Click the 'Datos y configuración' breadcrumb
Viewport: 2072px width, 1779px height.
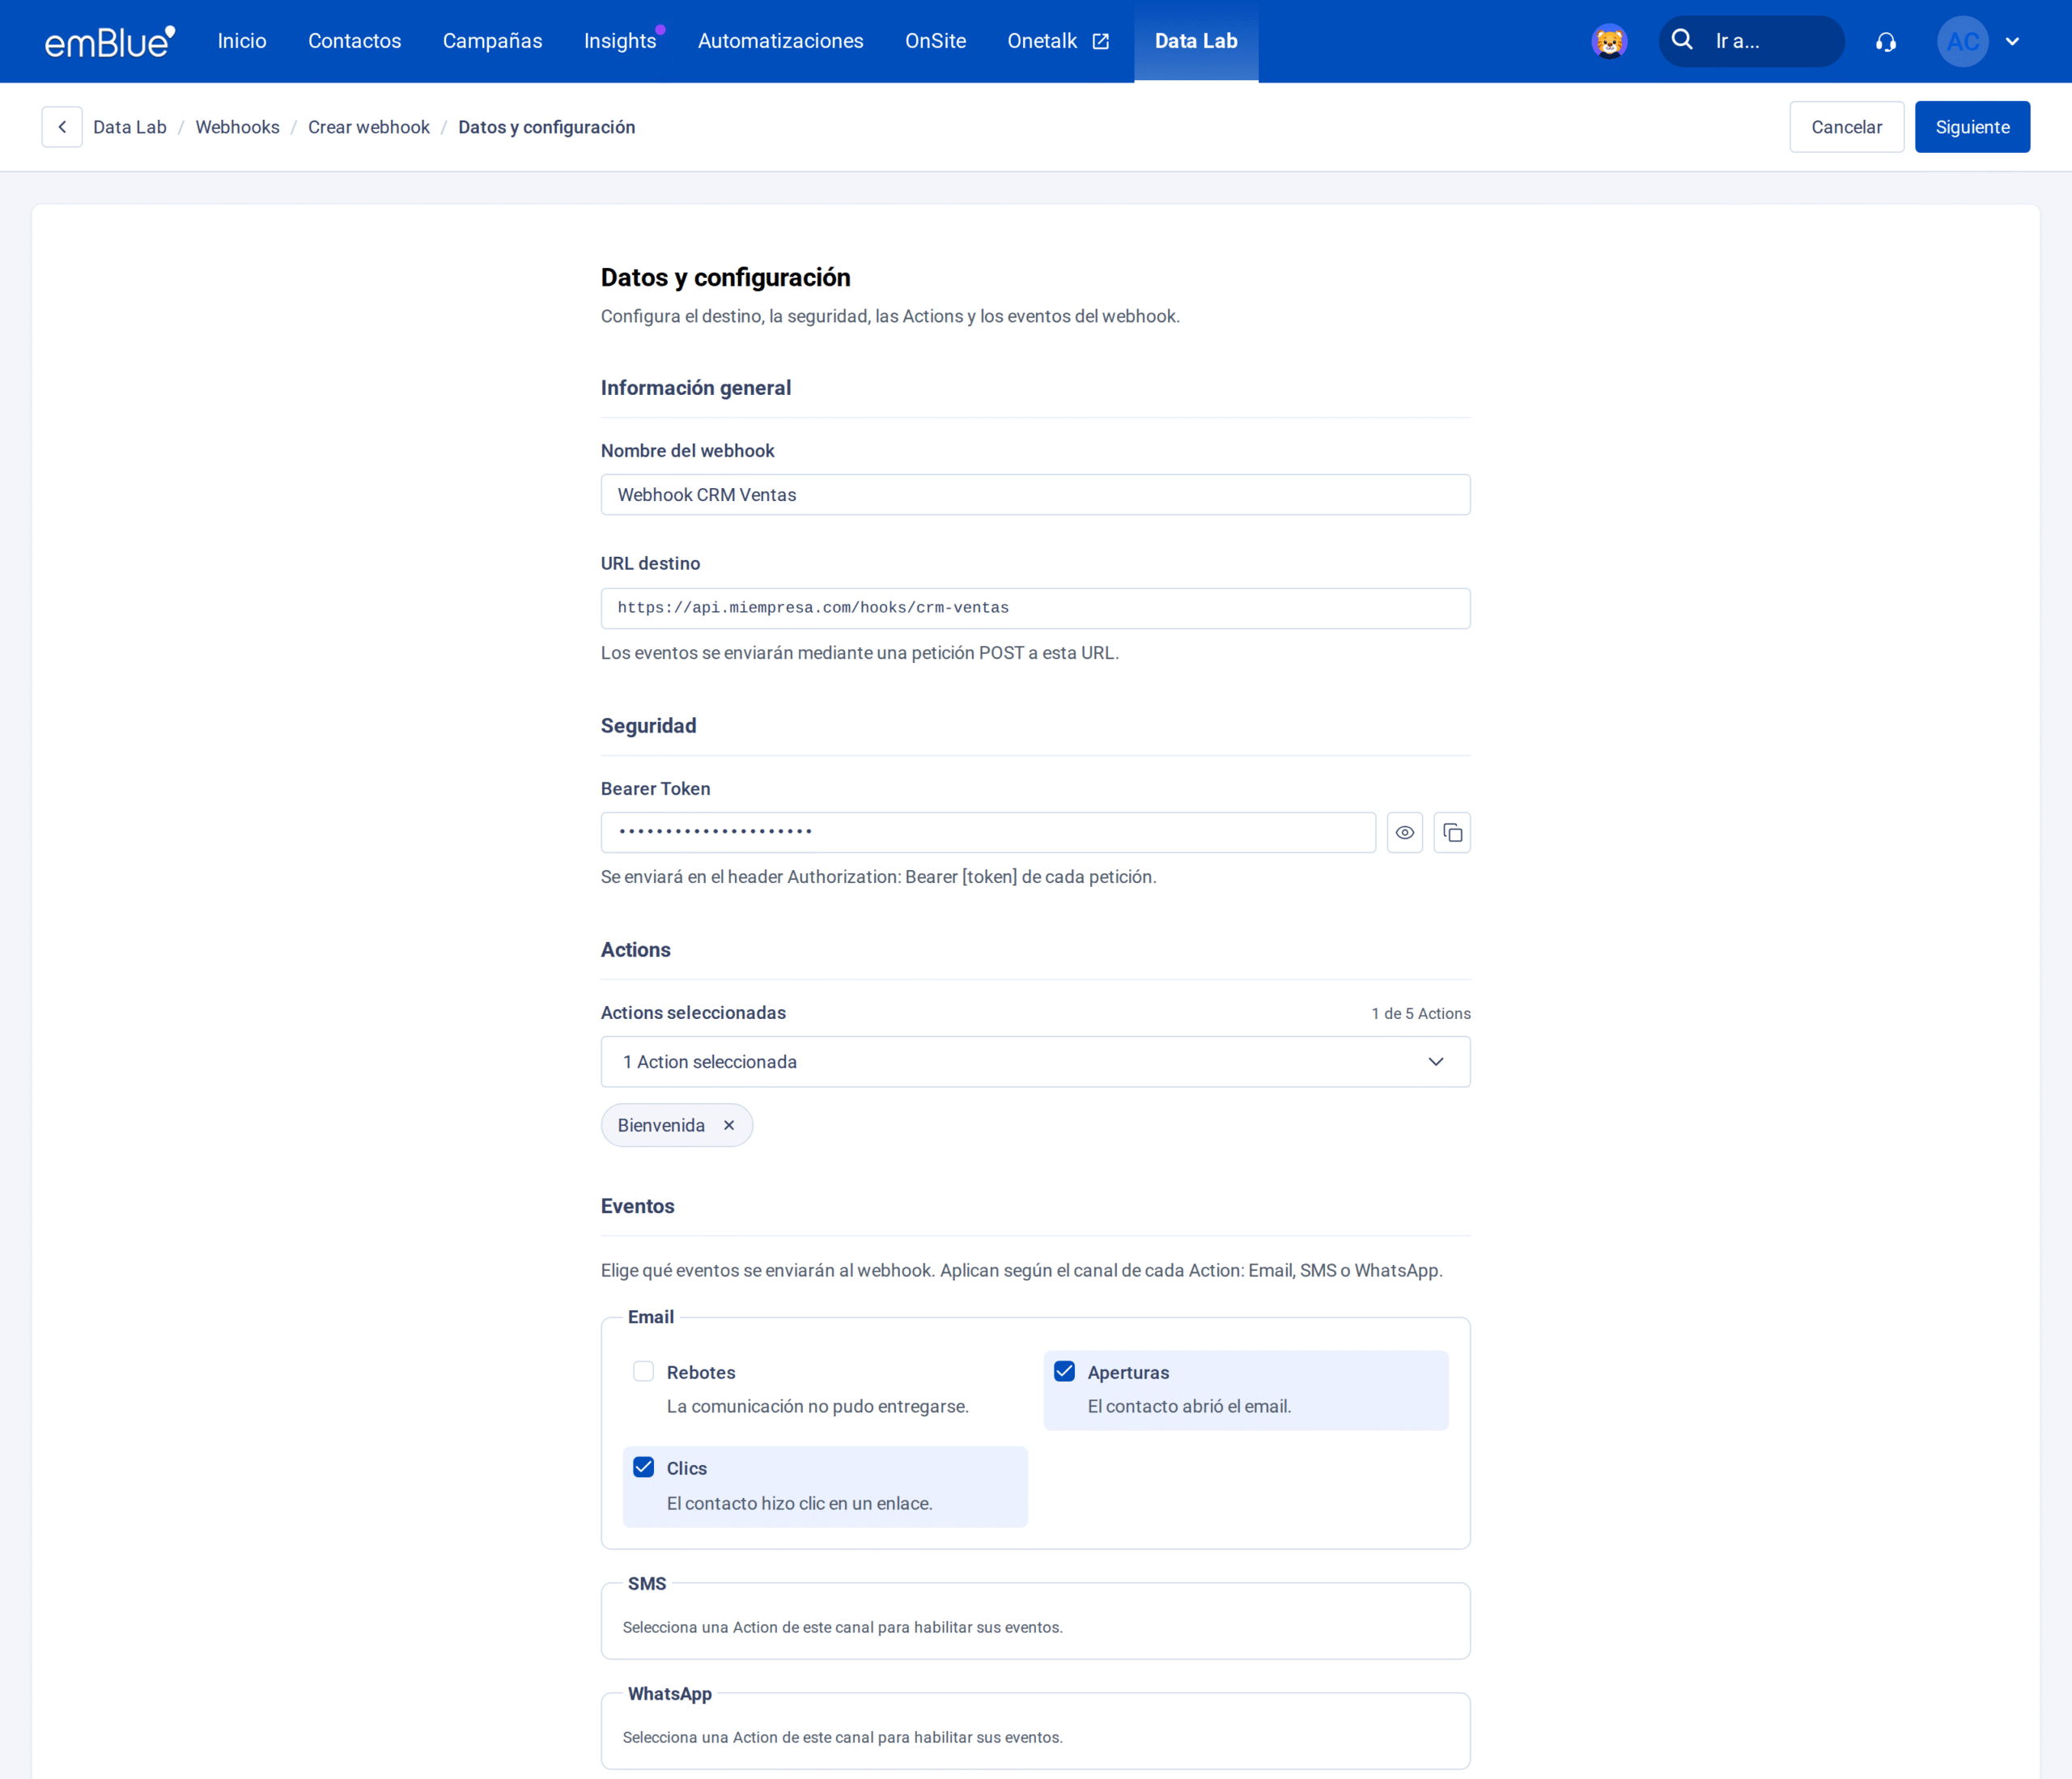coord(546,127)
